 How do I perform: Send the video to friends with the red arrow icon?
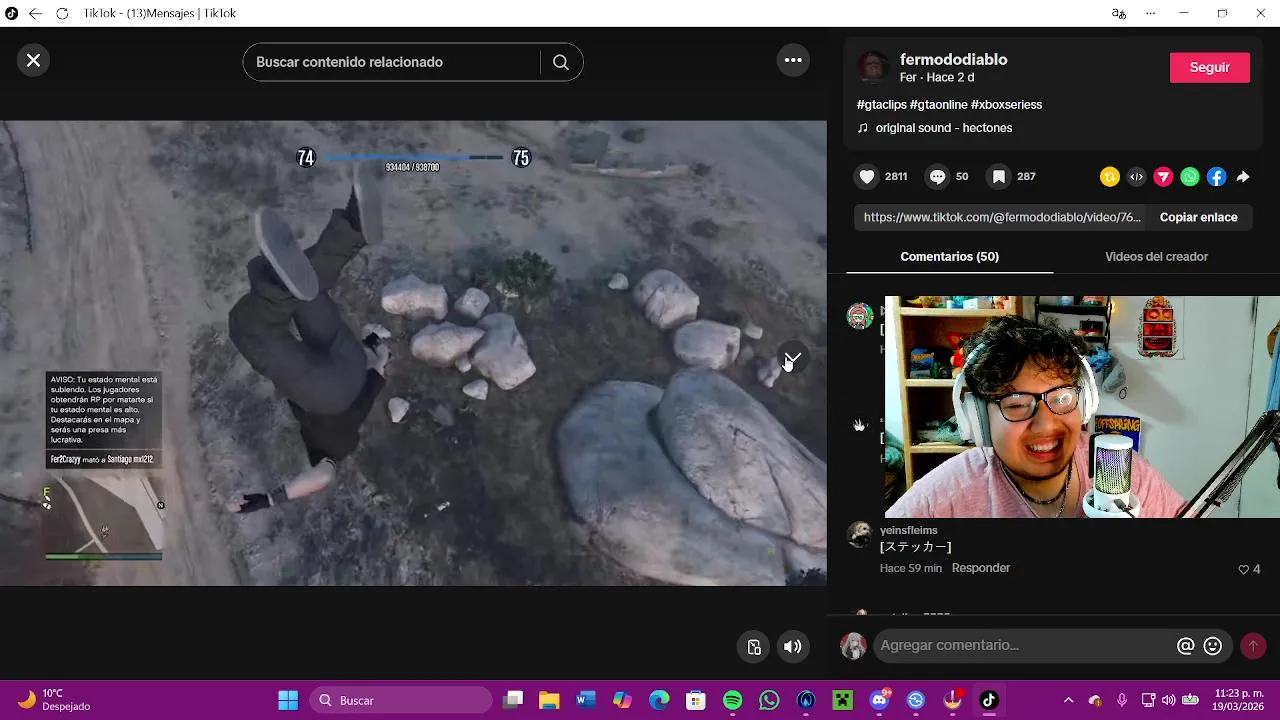click(x=1163, y=177)
